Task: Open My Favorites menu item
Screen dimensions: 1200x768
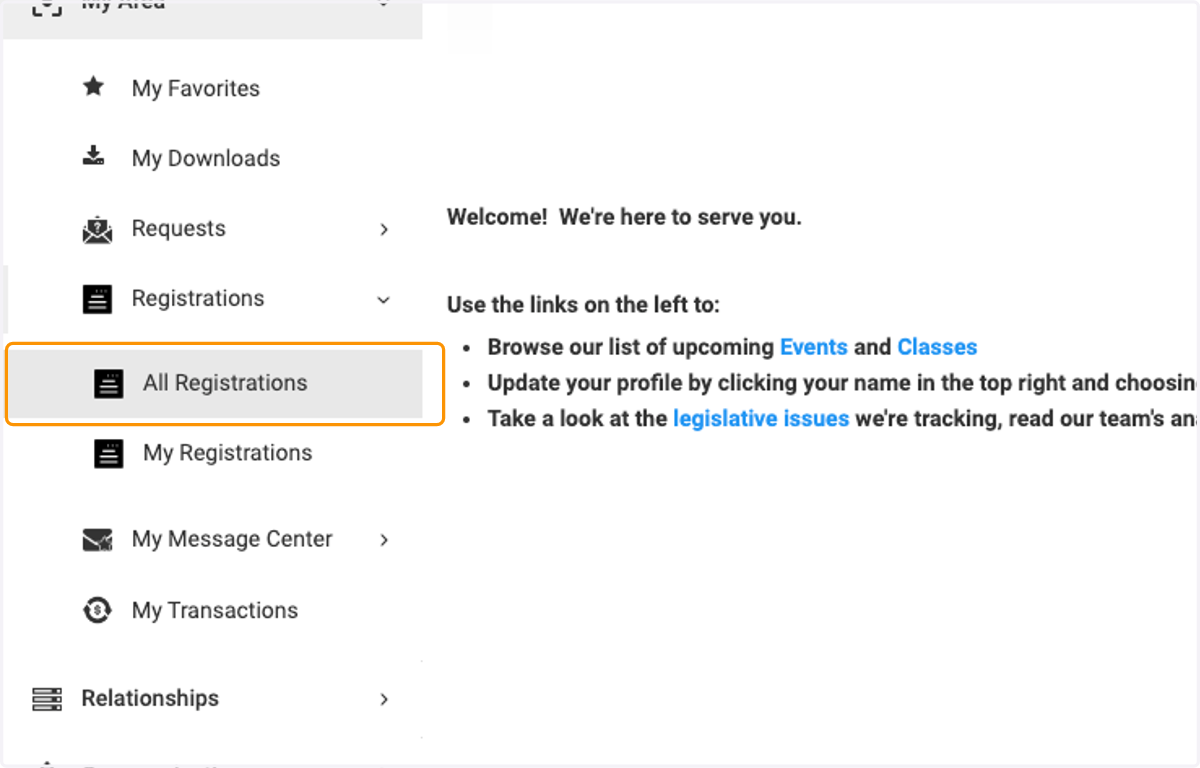Action: [x=196, y=88]
